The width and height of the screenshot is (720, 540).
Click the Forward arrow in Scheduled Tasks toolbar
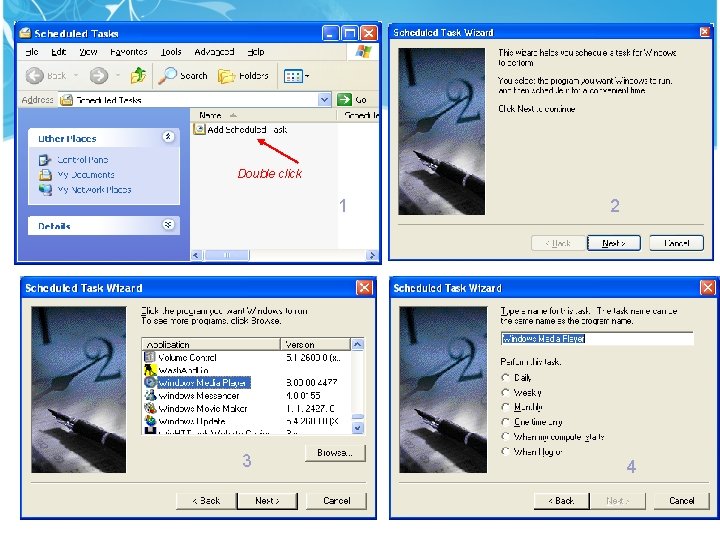pos(99,76)
